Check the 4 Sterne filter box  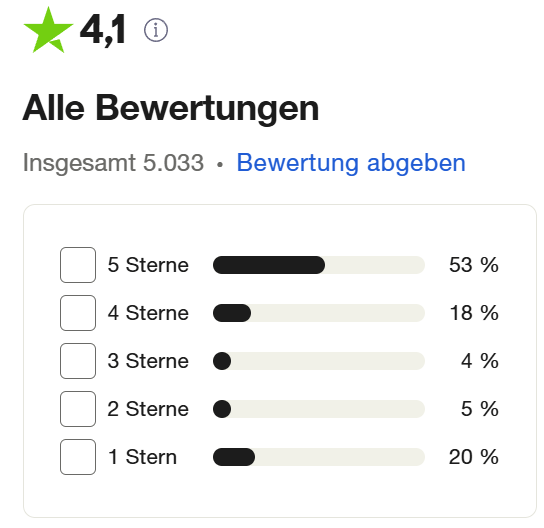pos(78,313)
